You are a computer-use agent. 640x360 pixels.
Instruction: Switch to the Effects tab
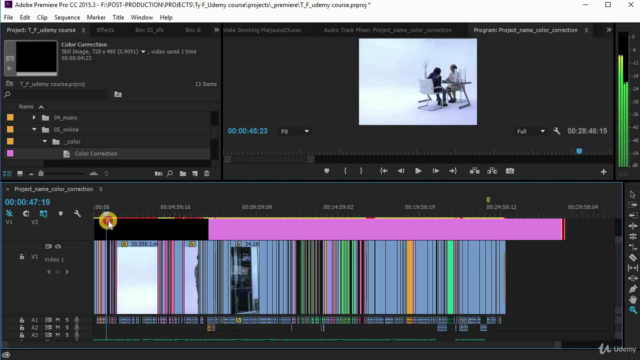[105, 30]
